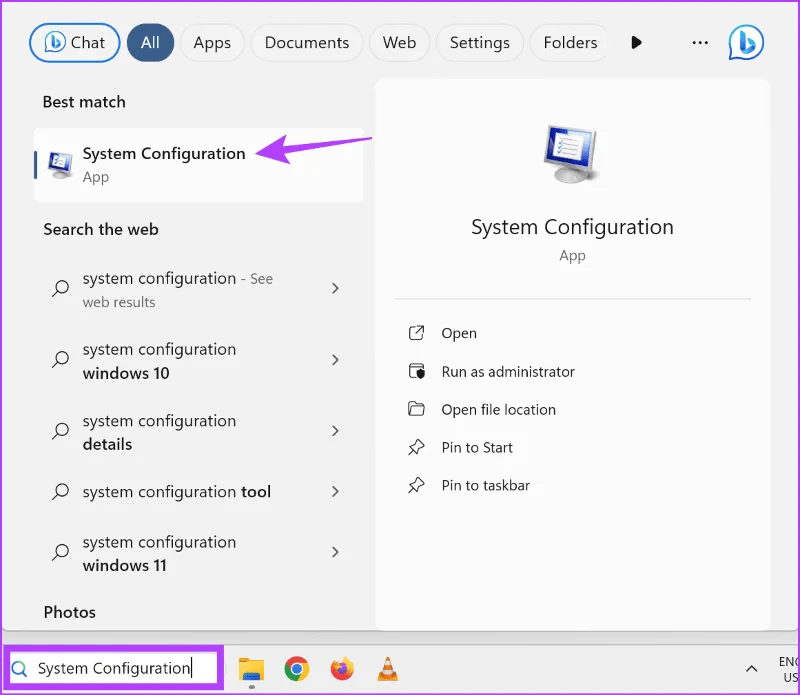Click search icon beside 'See web results'

60,288
